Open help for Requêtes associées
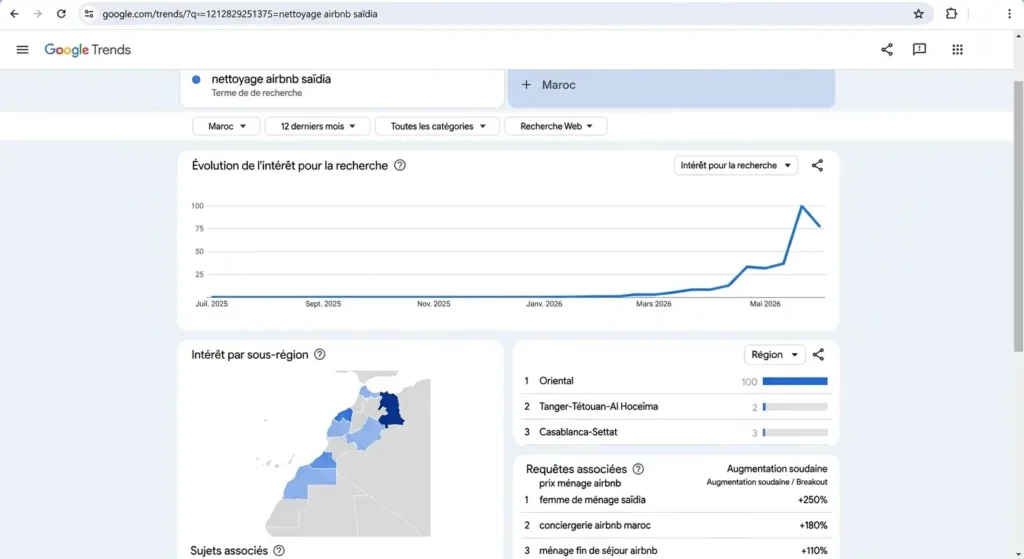Viewport: 1024px width, 559px height. (x=638, y=469)
